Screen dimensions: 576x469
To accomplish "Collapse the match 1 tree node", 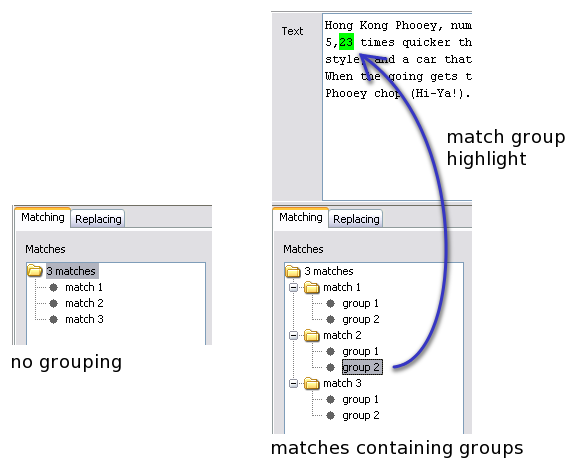I will pos(293,287).
